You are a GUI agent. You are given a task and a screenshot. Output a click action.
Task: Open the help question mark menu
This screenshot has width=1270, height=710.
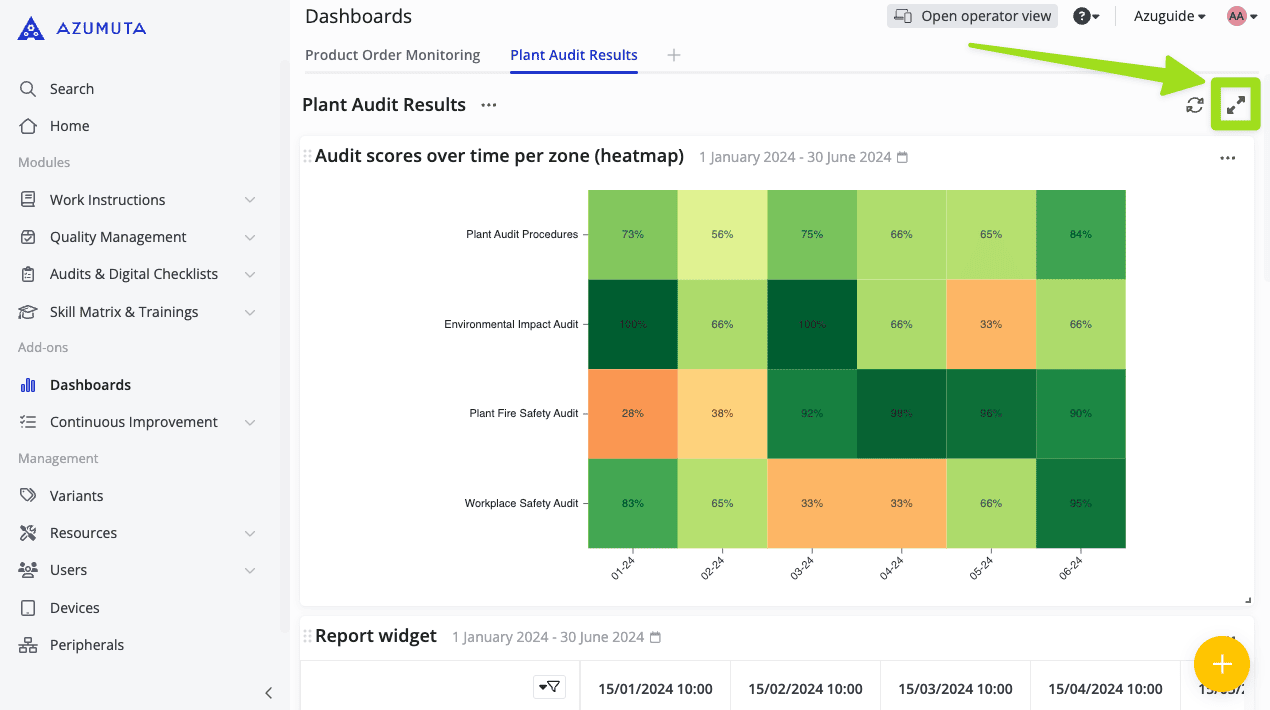(x=1086, y=16)
